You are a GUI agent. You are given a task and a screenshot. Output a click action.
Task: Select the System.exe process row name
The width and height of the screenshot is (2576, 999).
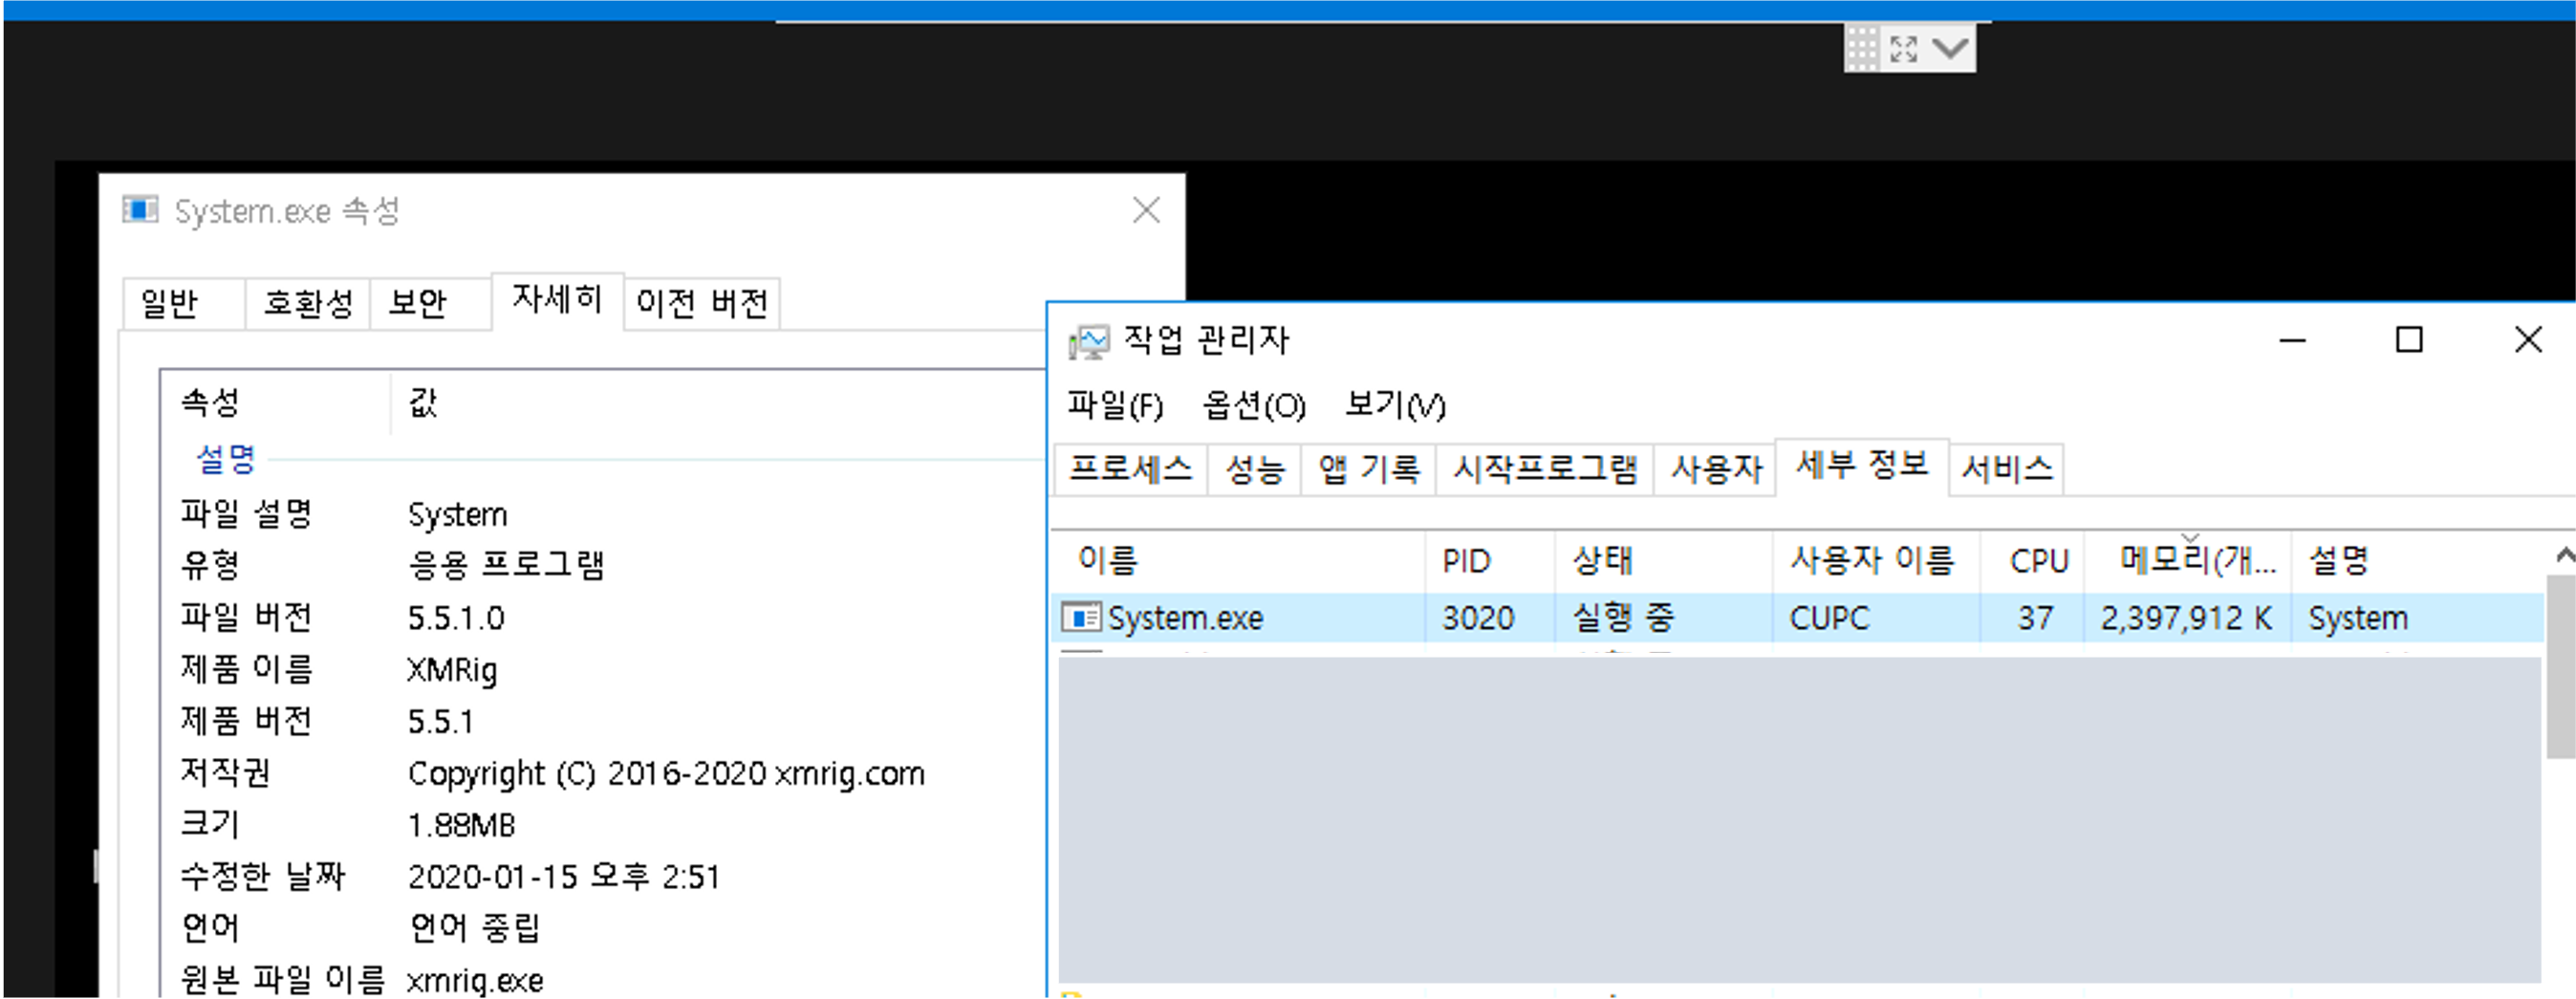pos(1185,618)
